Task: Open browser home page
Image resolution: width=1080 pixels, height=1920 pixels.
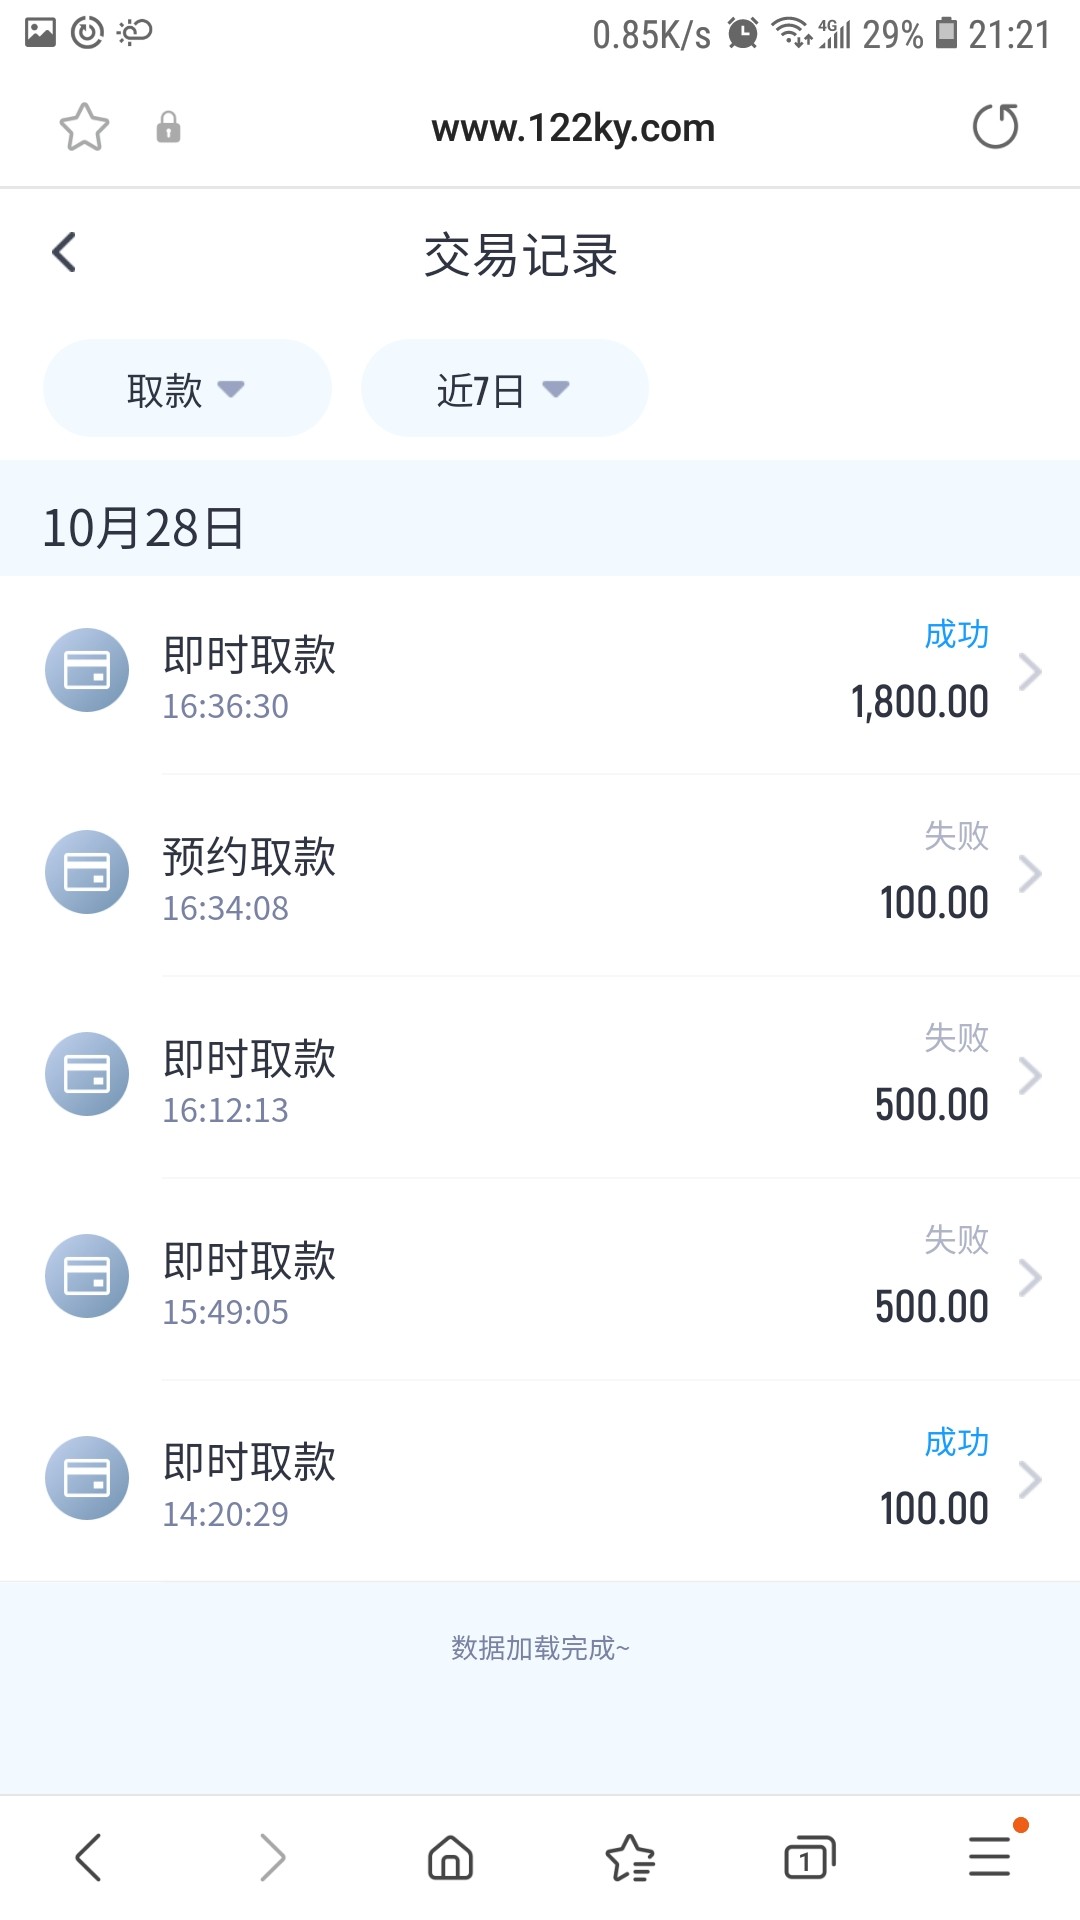Action: 450,1858
